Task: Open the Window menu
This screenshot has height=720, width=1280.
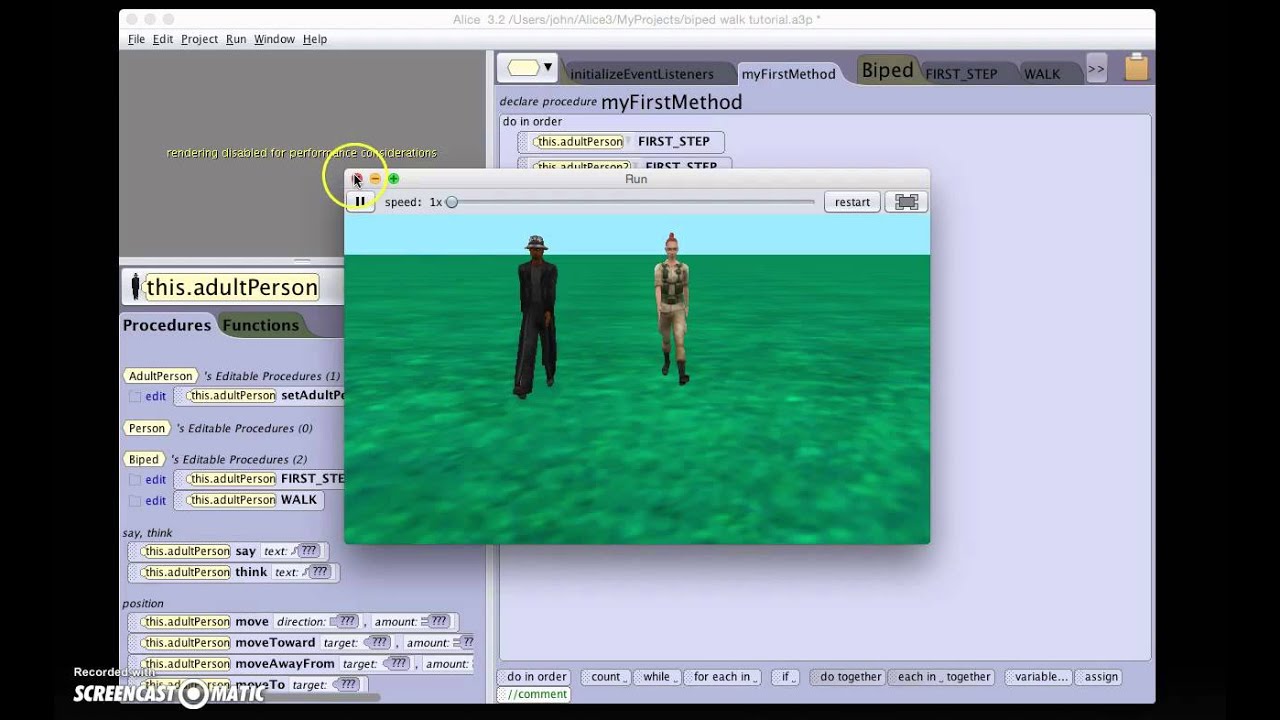Action: click(274, 39)
